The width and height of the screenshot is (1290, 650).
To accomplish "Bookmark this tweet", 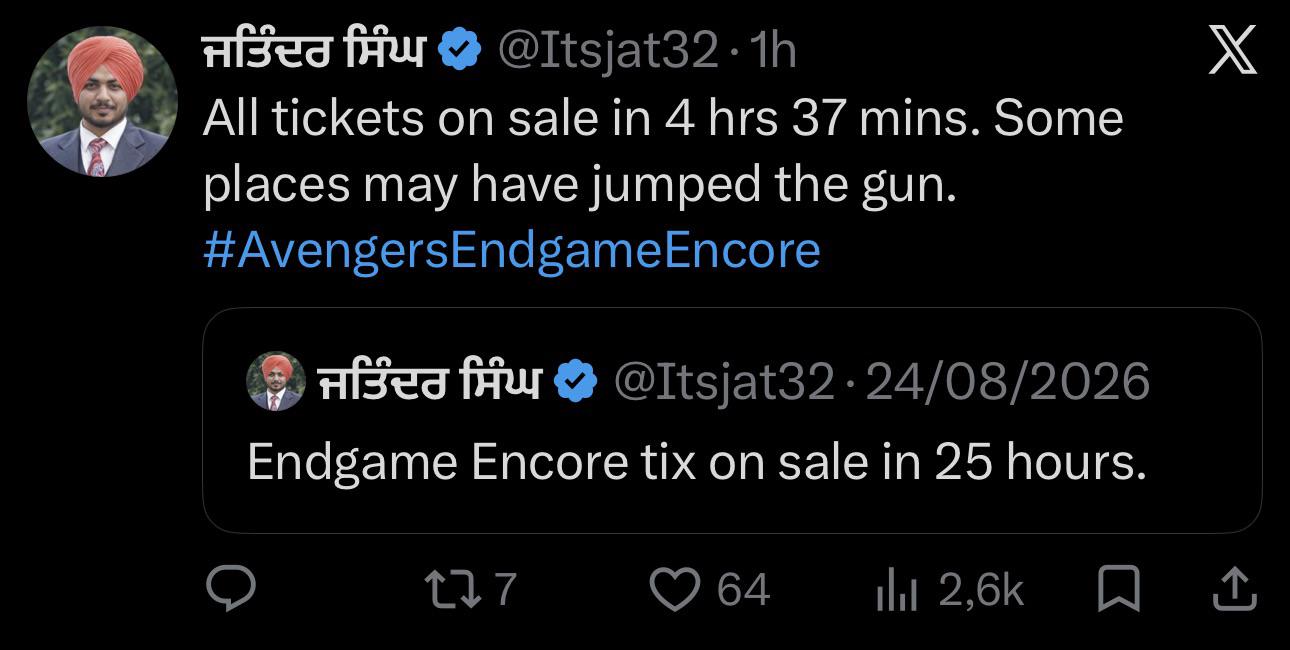I will 1119,589.
